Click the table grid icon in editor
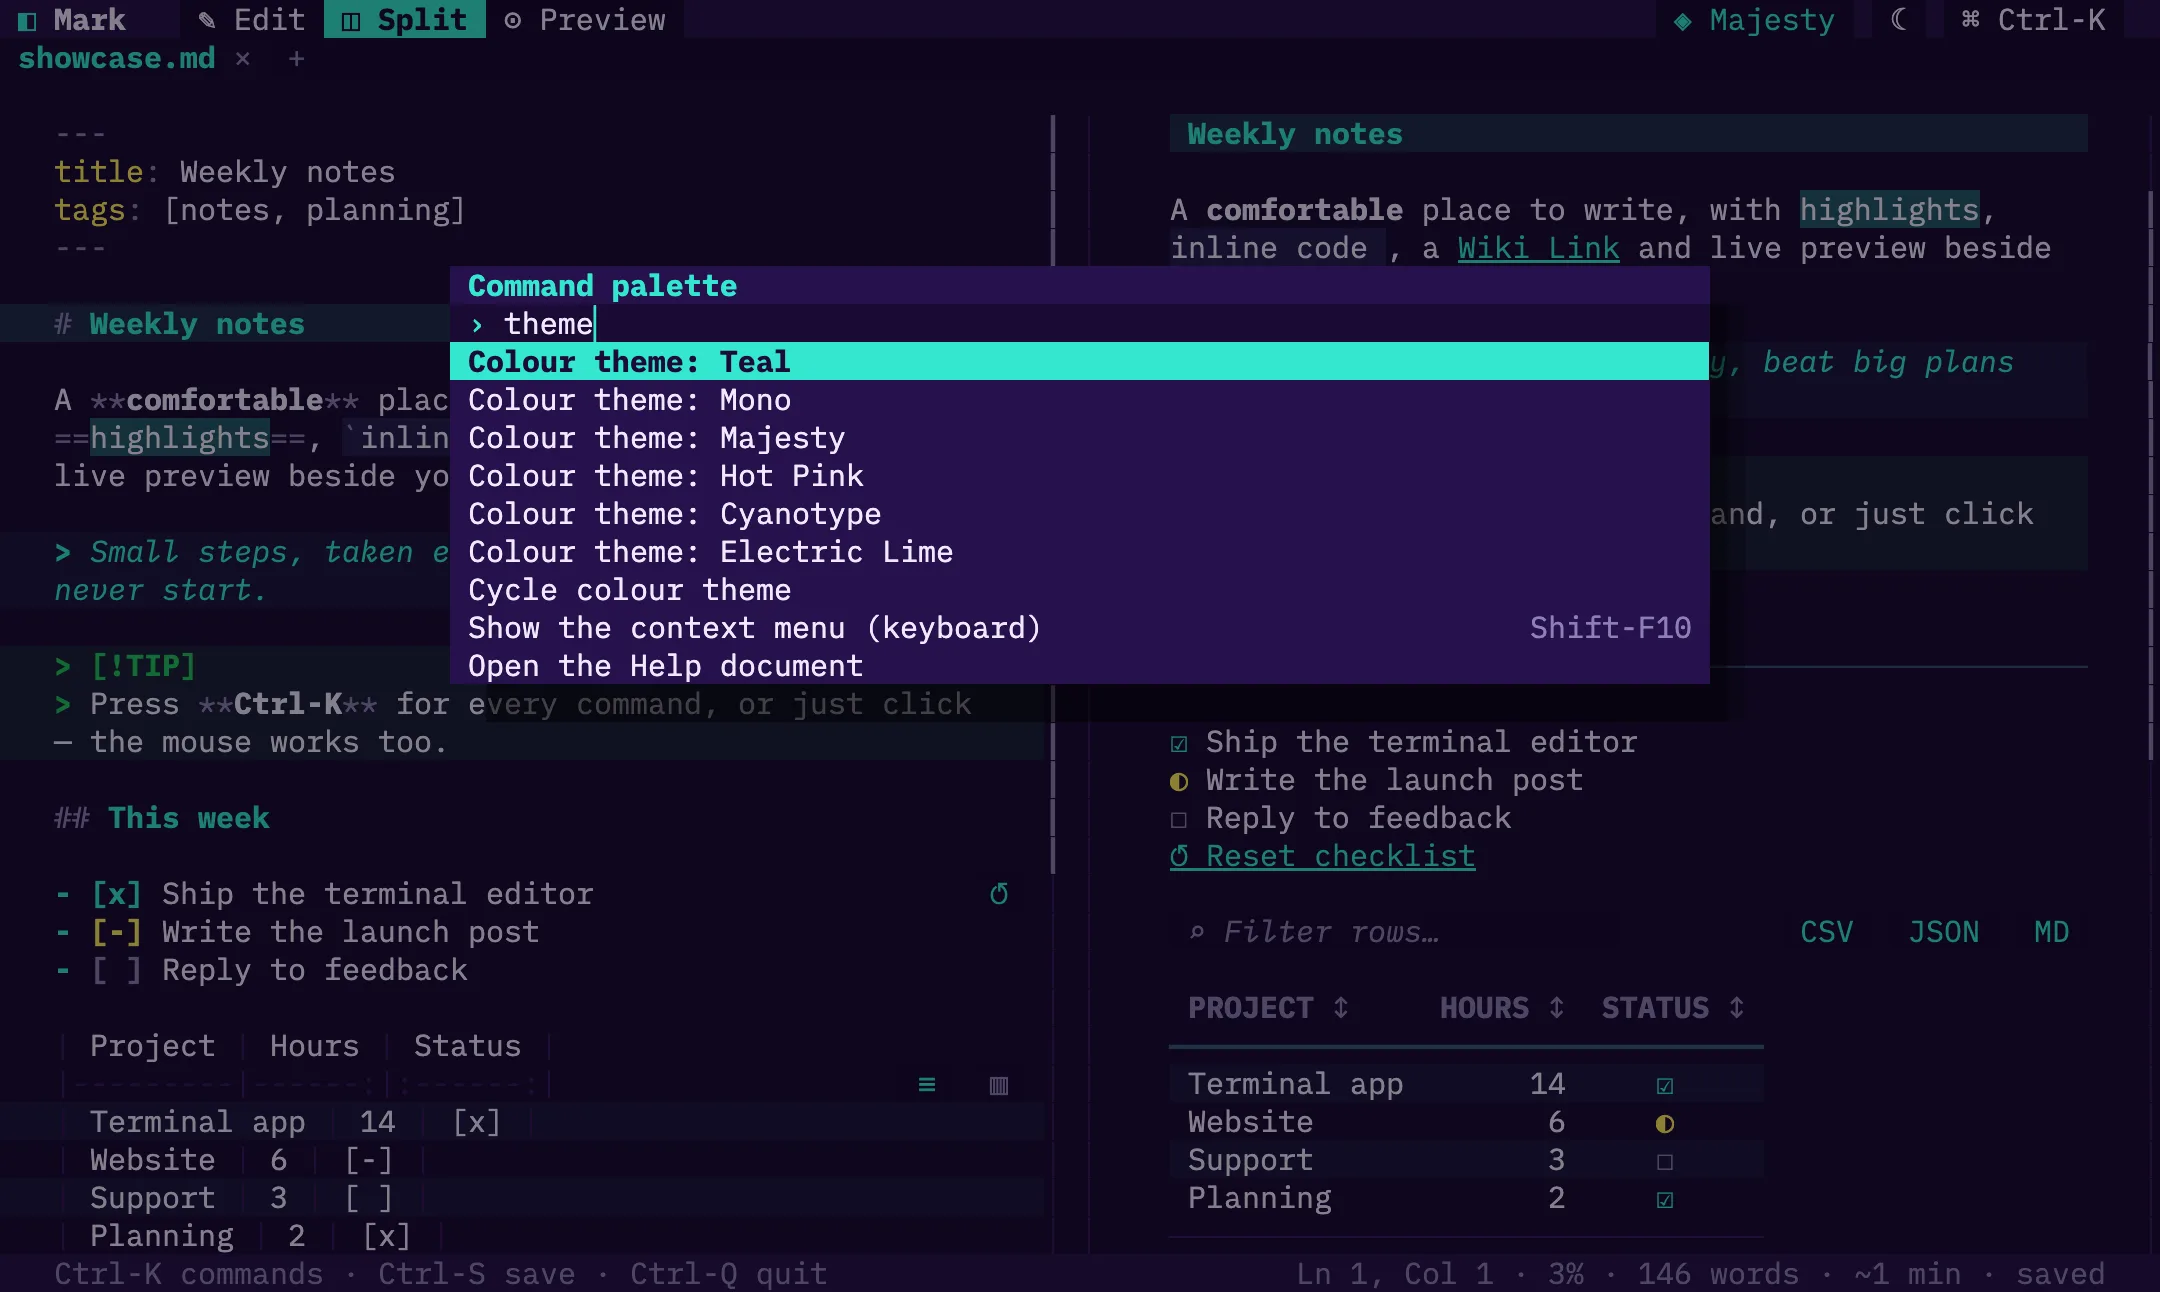The image size is (2160, 1292). pyautogui.click(x=999, y=1084)
